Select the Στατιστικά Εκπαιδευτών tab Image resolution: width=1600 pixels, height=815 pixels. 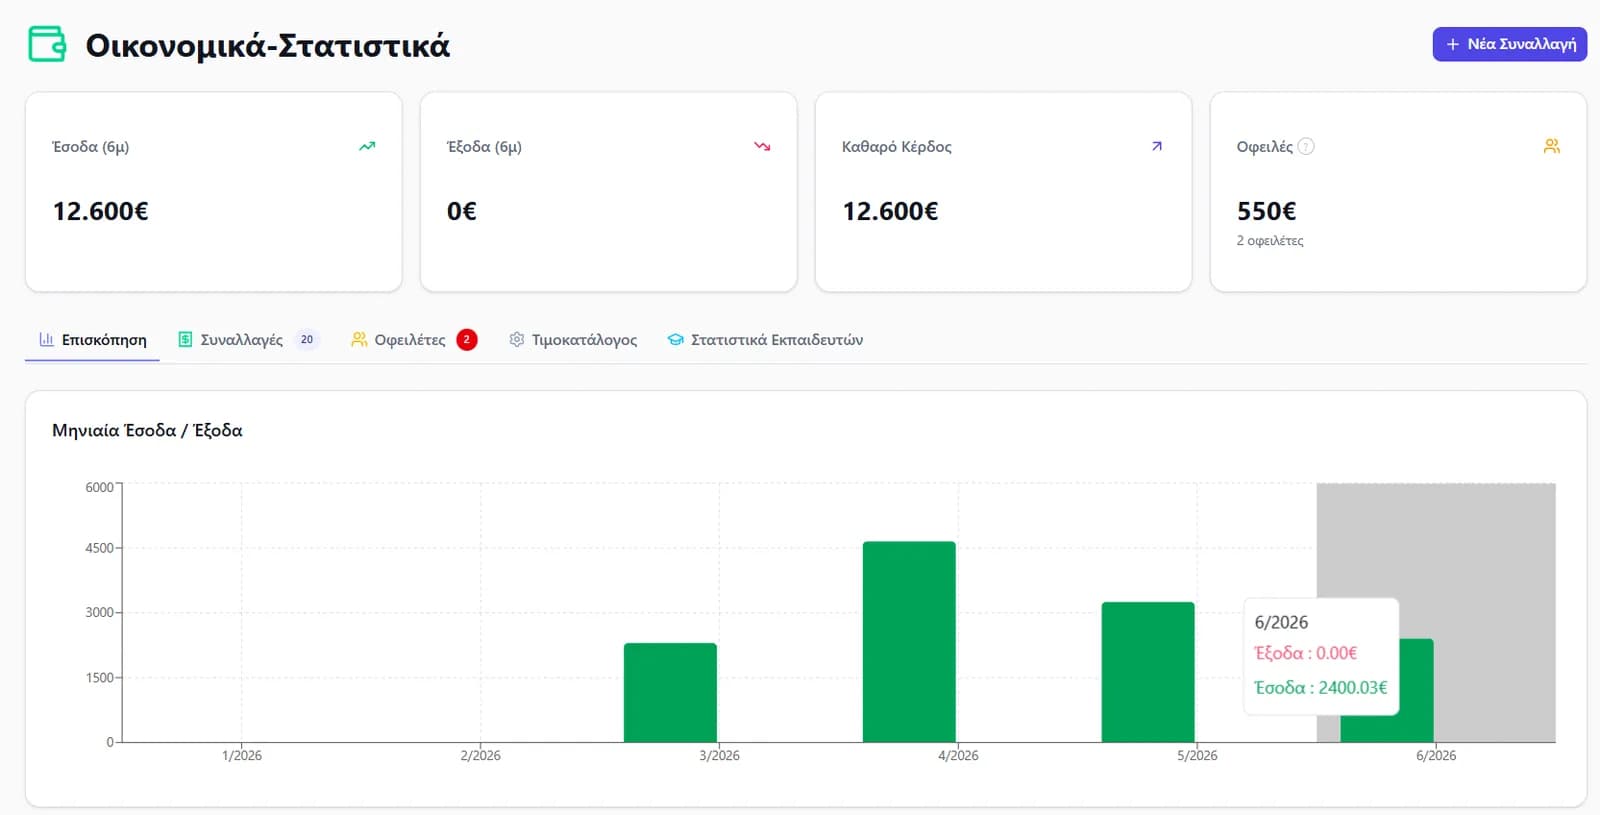pyautogui.click(x=765, y=340)
